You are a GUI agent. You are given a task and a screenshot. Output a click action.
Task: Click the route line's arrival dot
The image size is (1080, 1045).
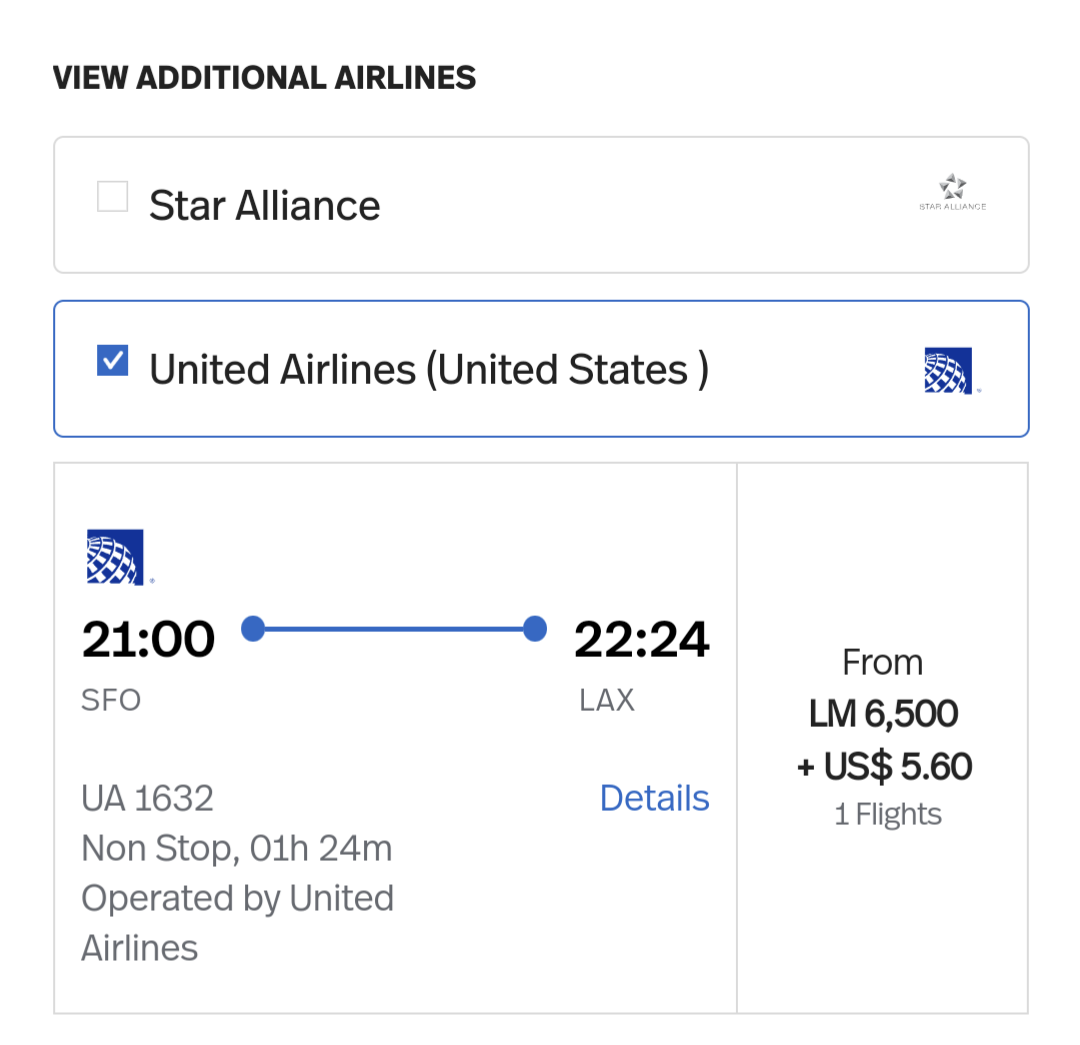pyautogui.click(x=535, y=629)
